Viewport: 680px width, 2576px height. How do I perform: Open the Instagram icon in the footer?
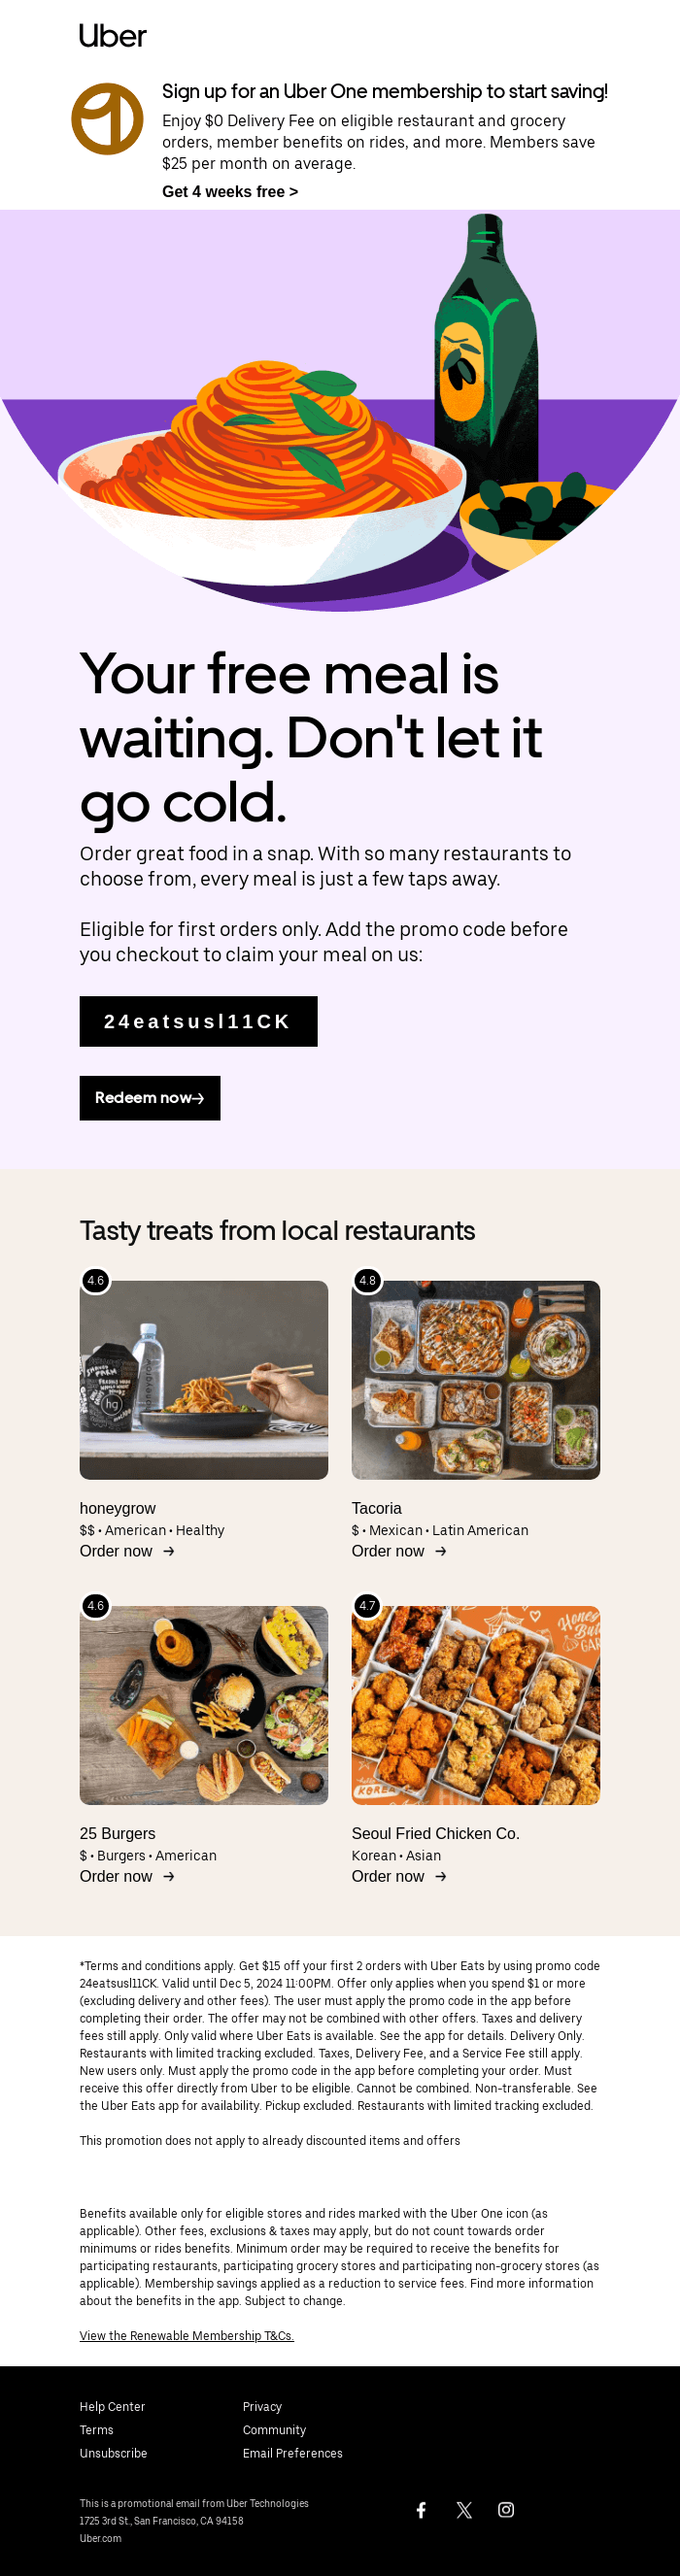point(506,2509)
